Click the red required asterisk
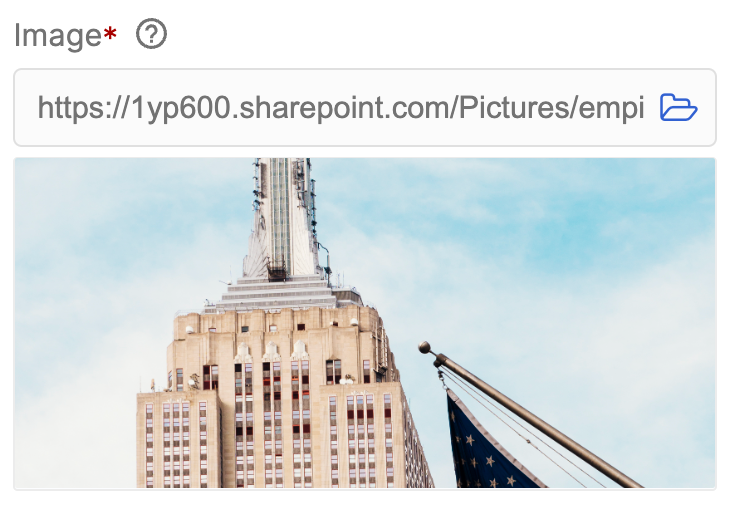 [x=110, y=33]
